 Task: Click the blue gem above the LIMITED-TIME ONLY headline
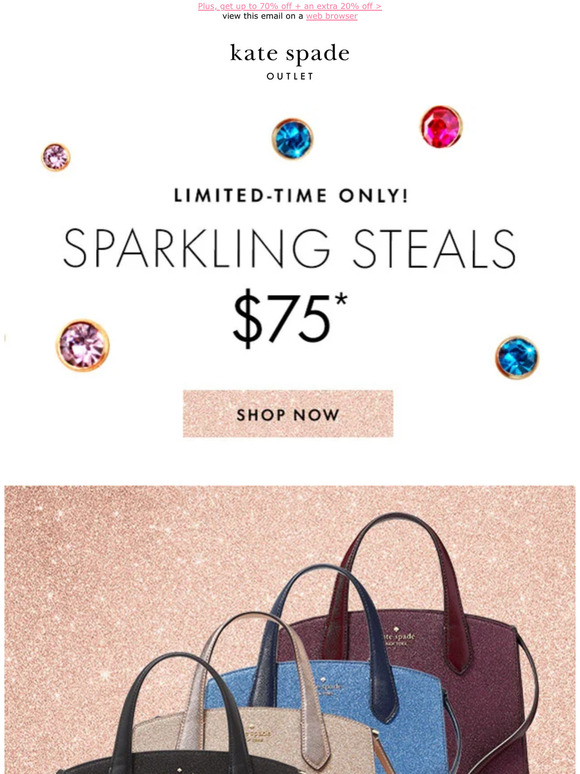pos(292,139)
